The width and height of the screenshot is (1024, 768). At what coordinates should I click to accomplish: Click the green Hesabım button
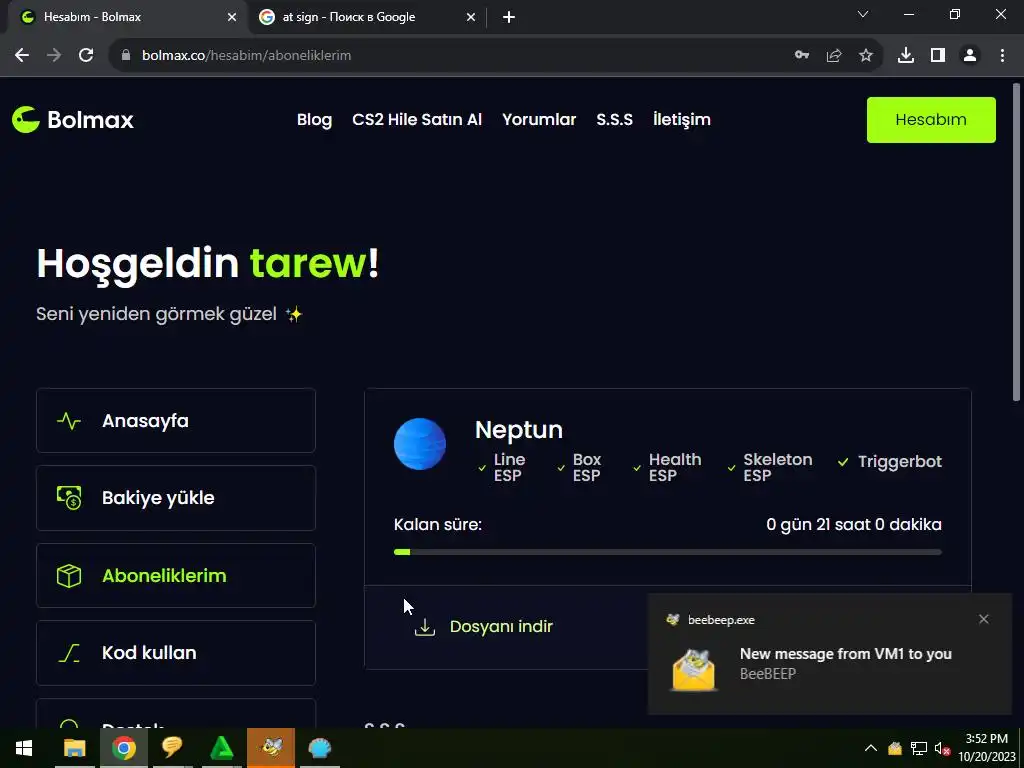click(931, 120)
